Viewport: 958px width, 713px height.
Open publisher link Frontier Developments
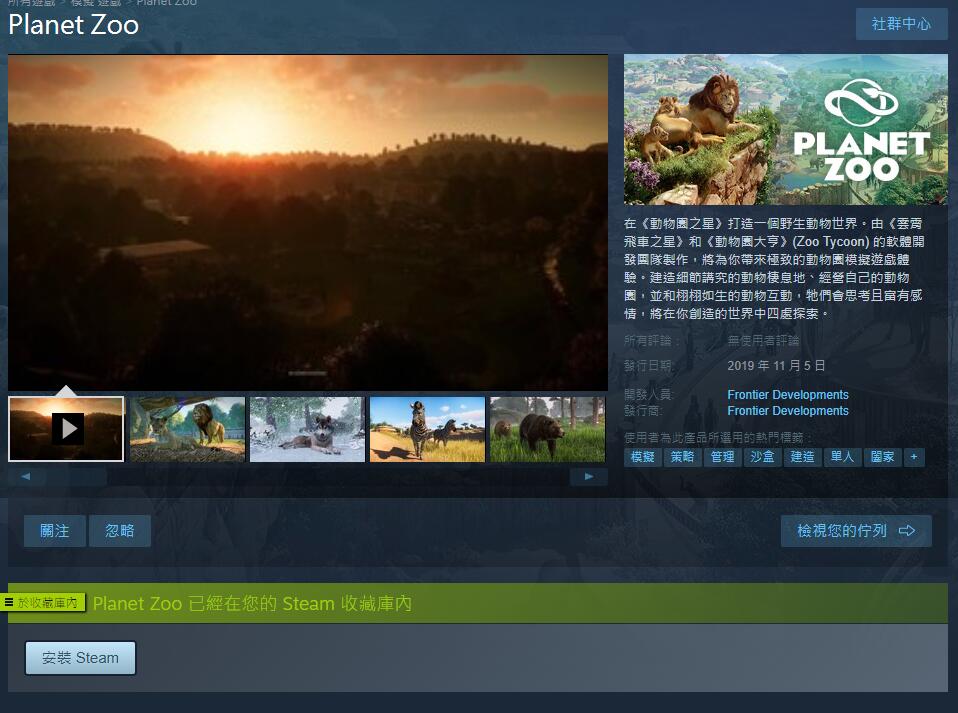(788, 411)
